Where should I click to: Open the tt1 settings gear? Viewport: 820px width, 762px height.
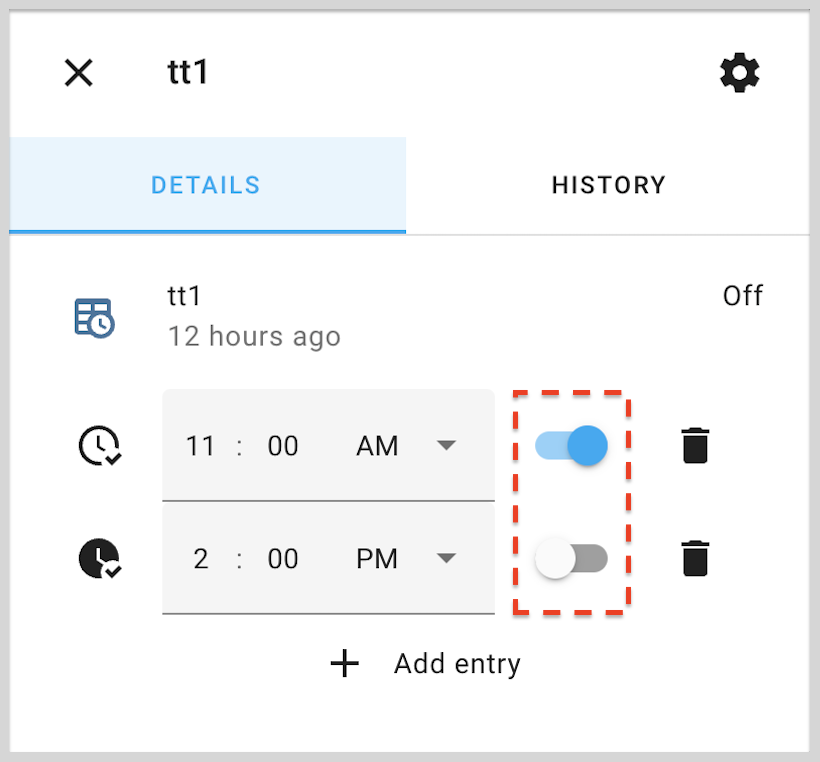click(739, 72)
